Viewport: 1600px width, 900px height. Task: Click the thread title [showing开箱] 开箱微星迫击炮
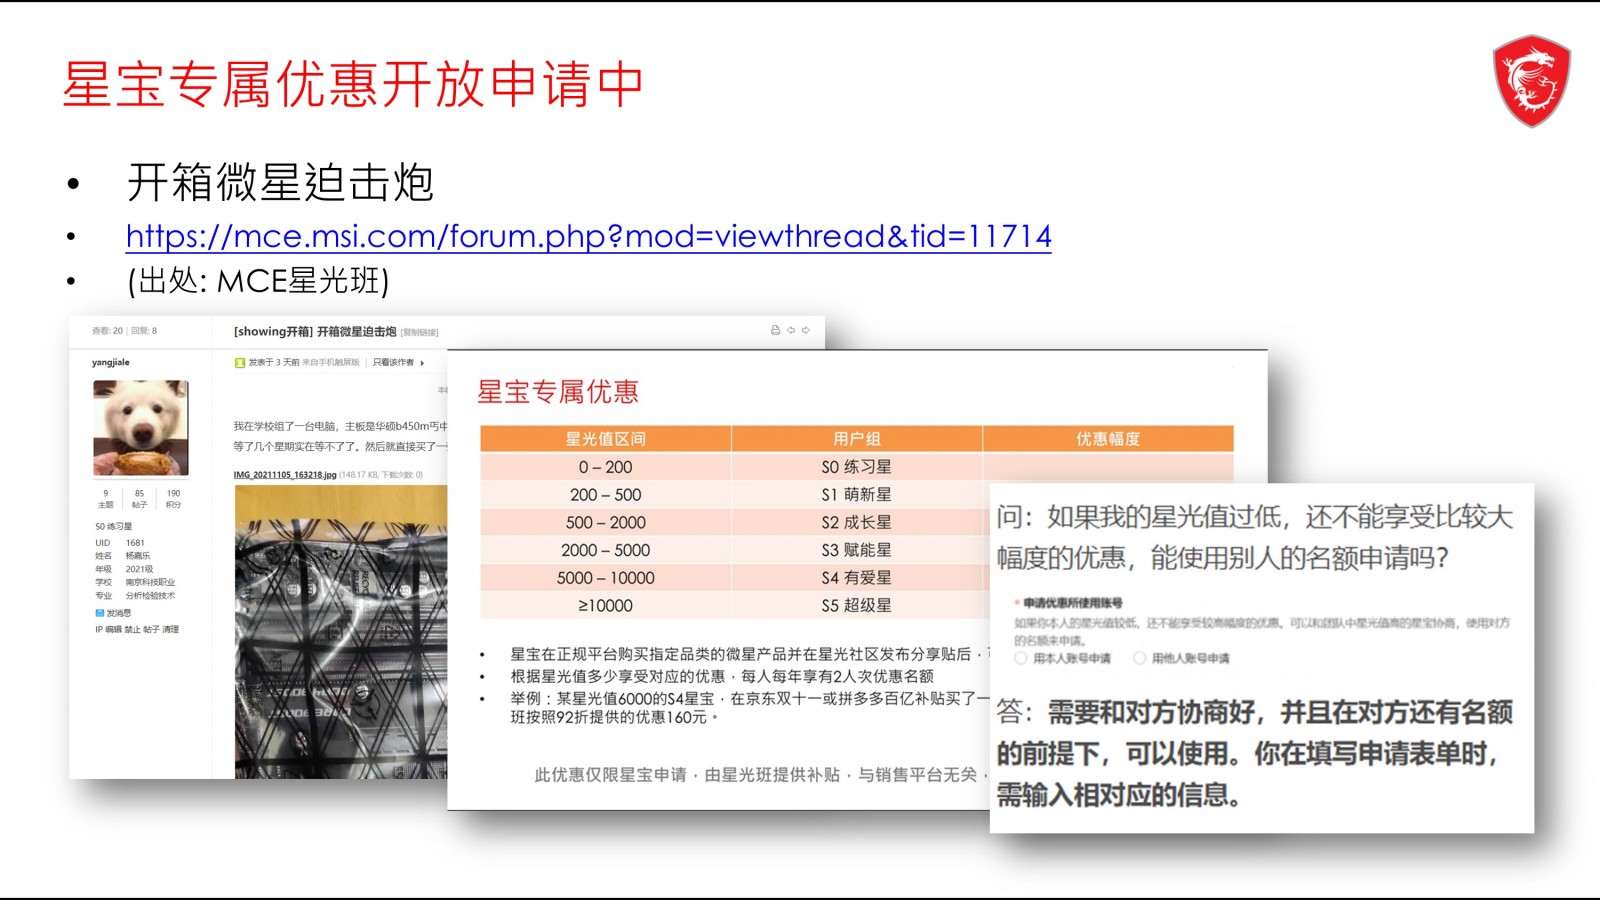[x=315, y=331]
